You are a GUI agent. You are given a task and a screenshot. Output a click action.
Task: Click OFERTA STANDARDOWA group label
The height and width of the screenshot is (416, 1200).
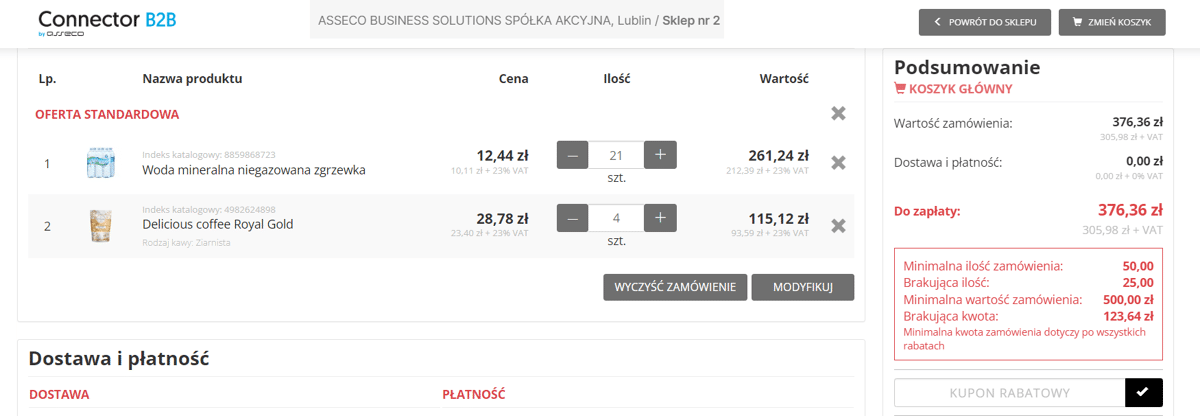(107, 114)
